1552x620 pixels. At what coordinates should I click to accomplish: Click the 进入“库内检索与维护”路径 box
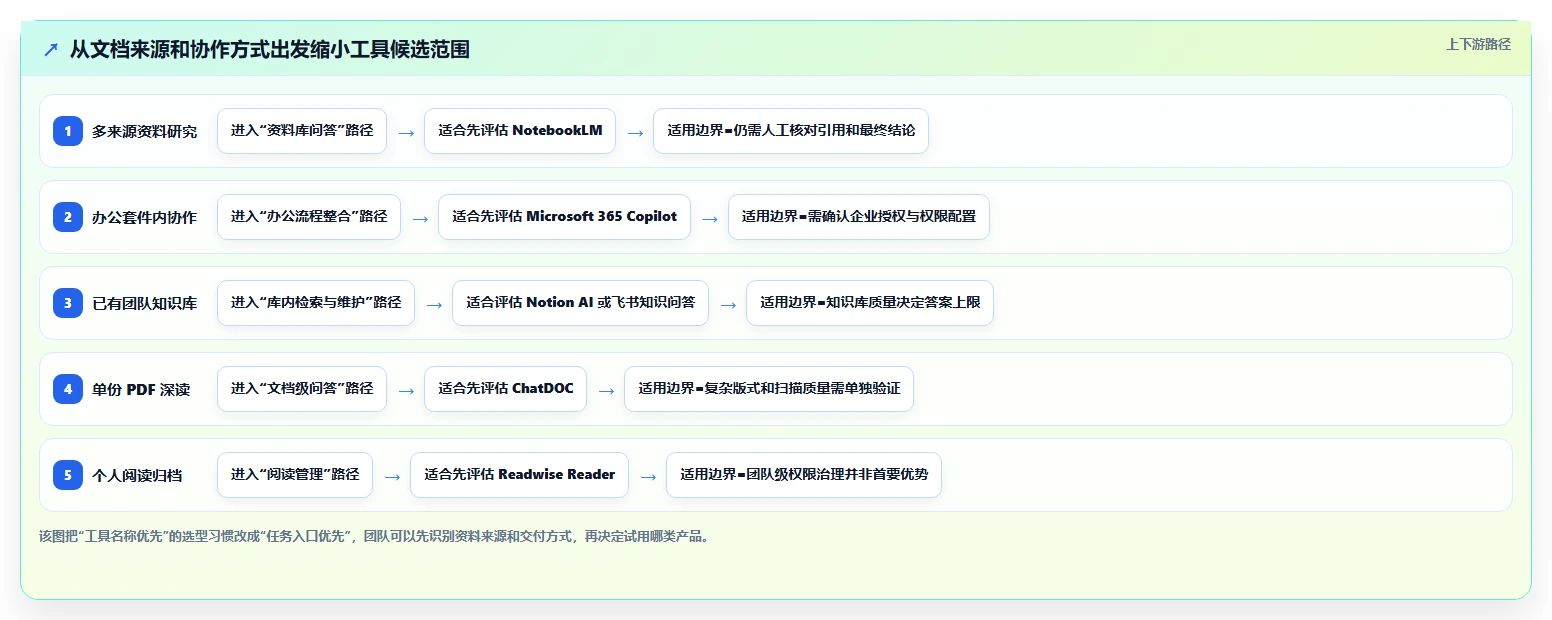tap(316, 303)
